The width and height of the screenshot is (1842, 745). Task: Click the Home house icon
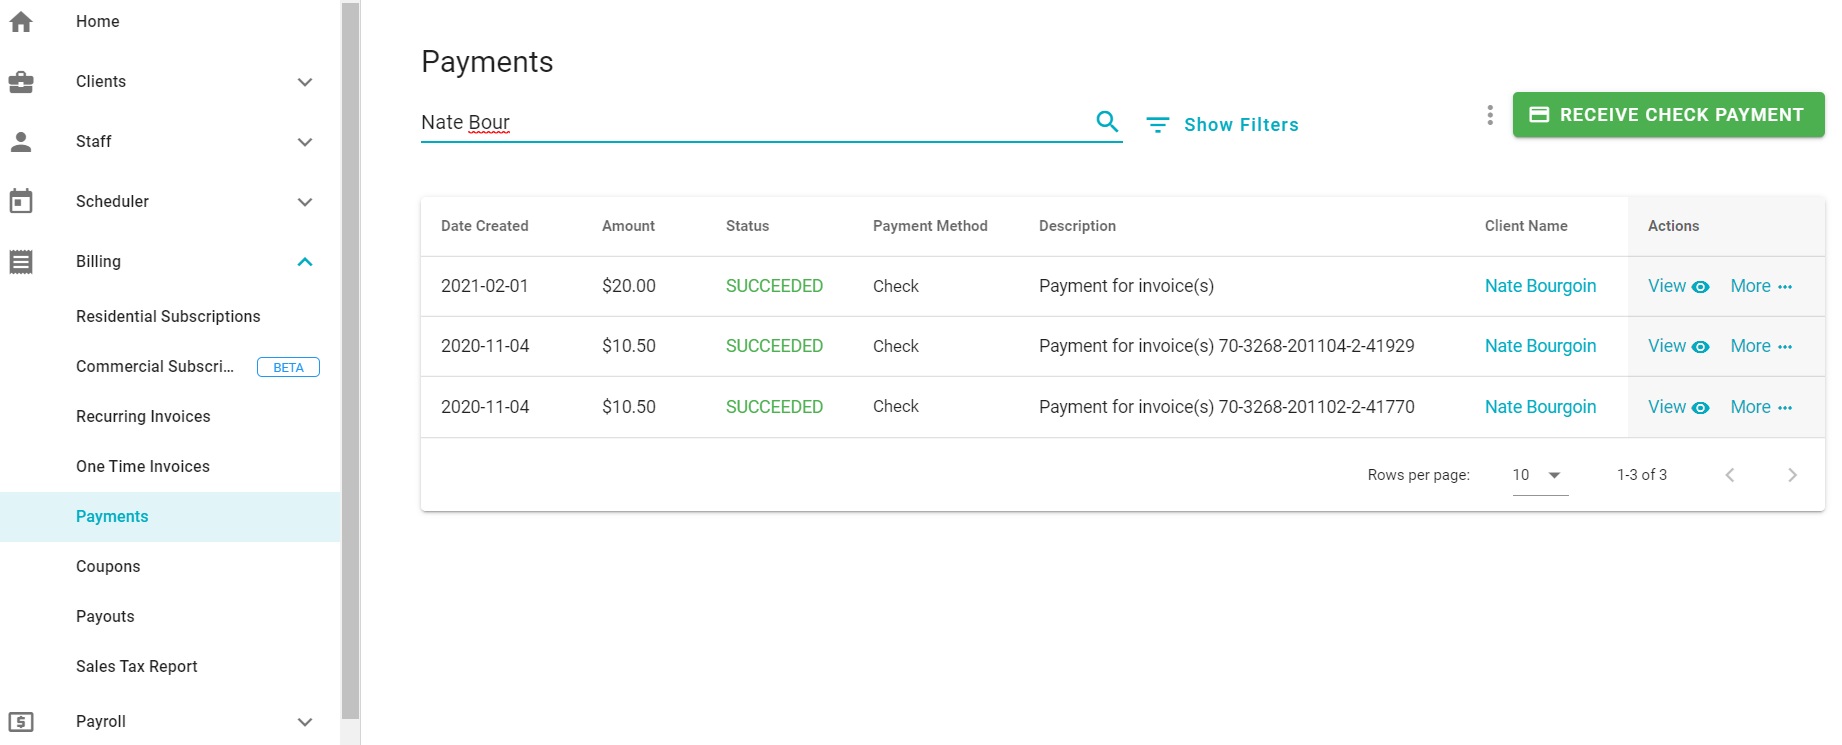pyautogui.click(x=21, y=21)
